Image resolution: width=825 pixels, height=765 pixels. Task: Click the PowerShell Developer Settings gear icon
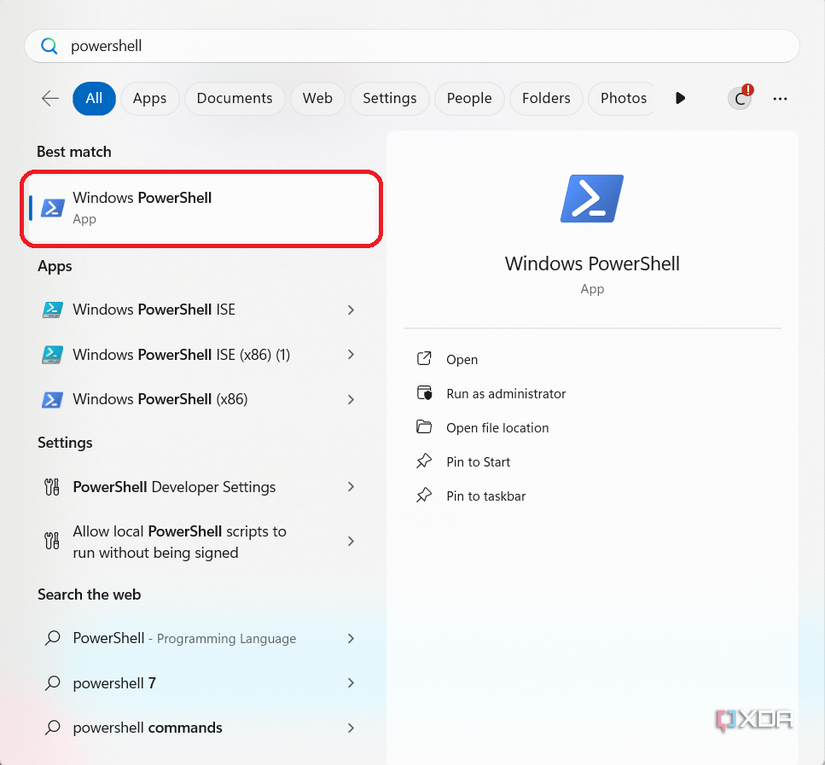[x=52, y=487]
